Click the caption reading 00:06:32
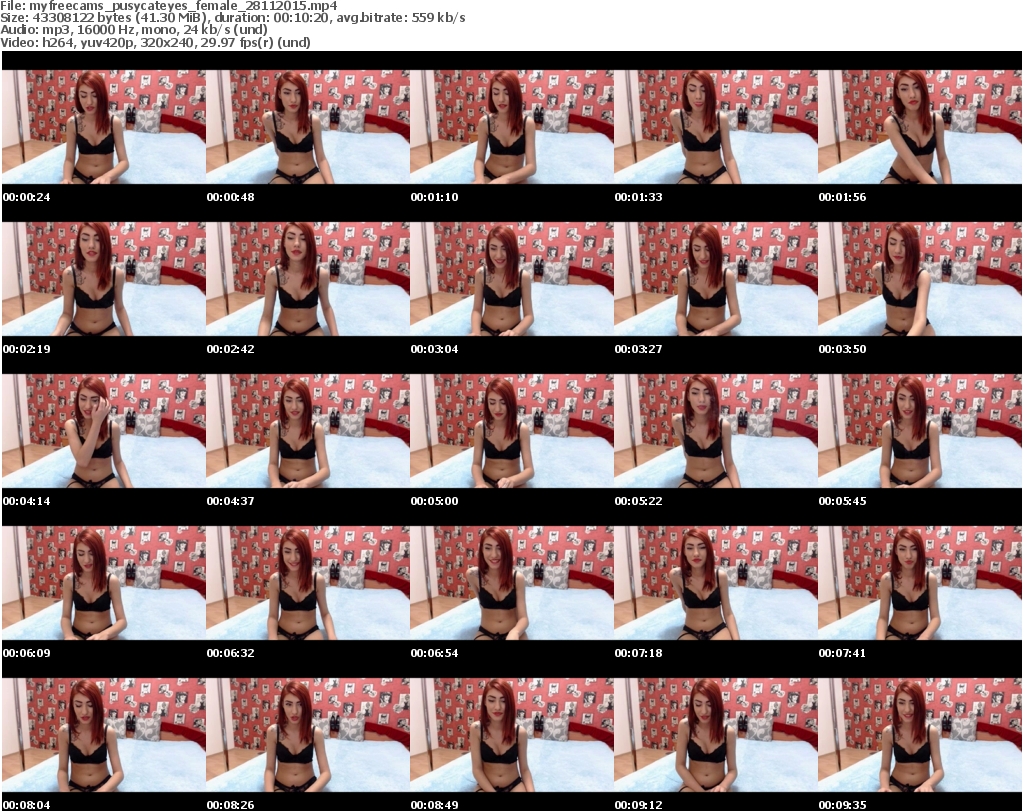Screen dimensions: 1024x811 [x=231, y=652]
